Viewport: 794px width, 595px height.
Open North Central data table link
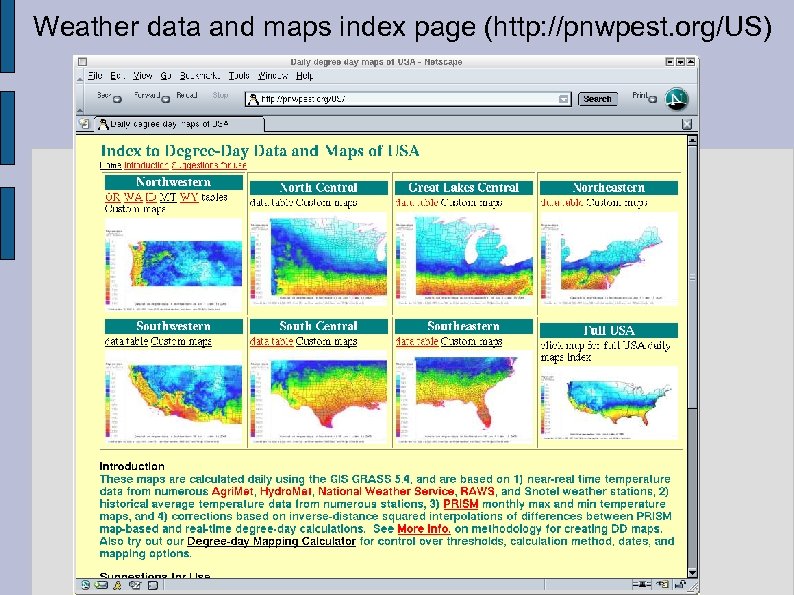(x=272, y=203)
